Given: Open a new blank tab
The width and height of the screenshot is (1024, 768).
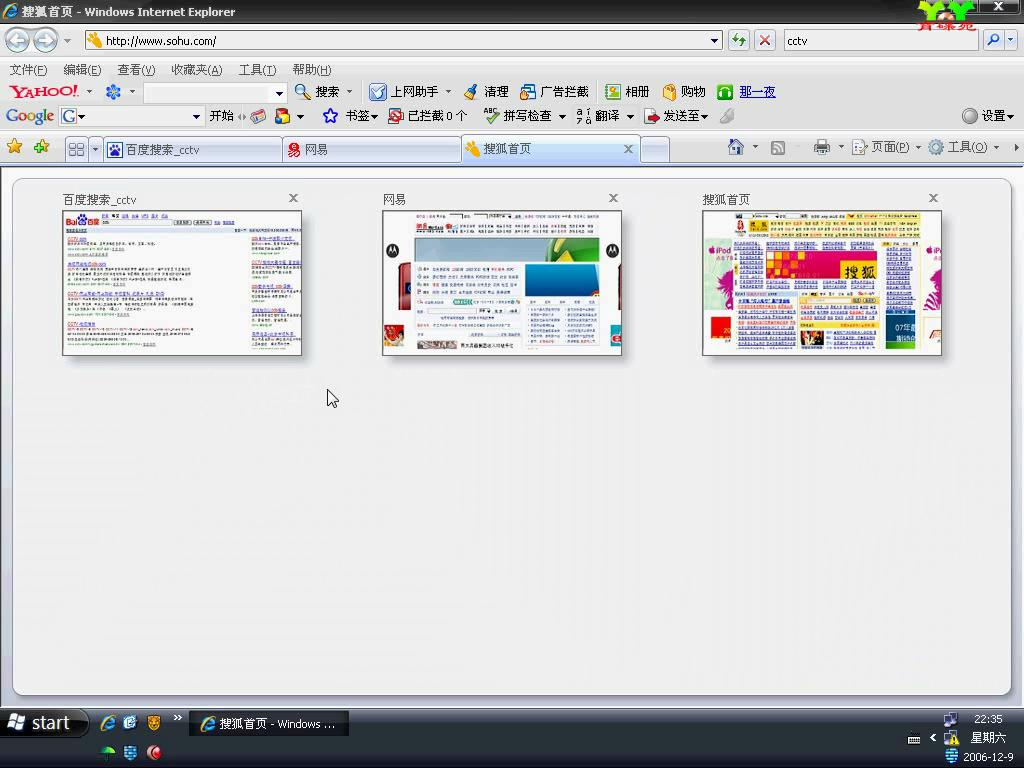Looking at the screenshot, I should point(655,150).
